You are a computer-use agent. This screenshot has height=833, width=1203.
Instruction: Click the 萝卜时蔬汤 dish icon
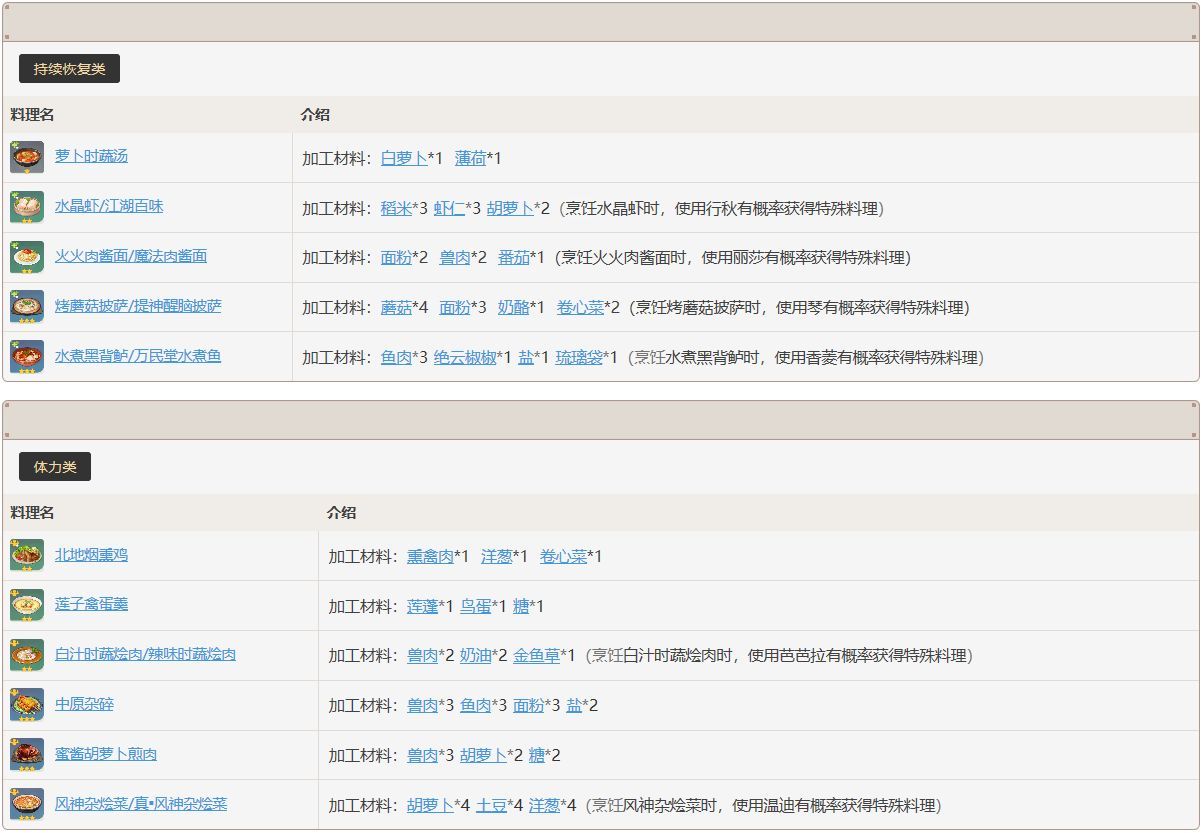[27, 157]
